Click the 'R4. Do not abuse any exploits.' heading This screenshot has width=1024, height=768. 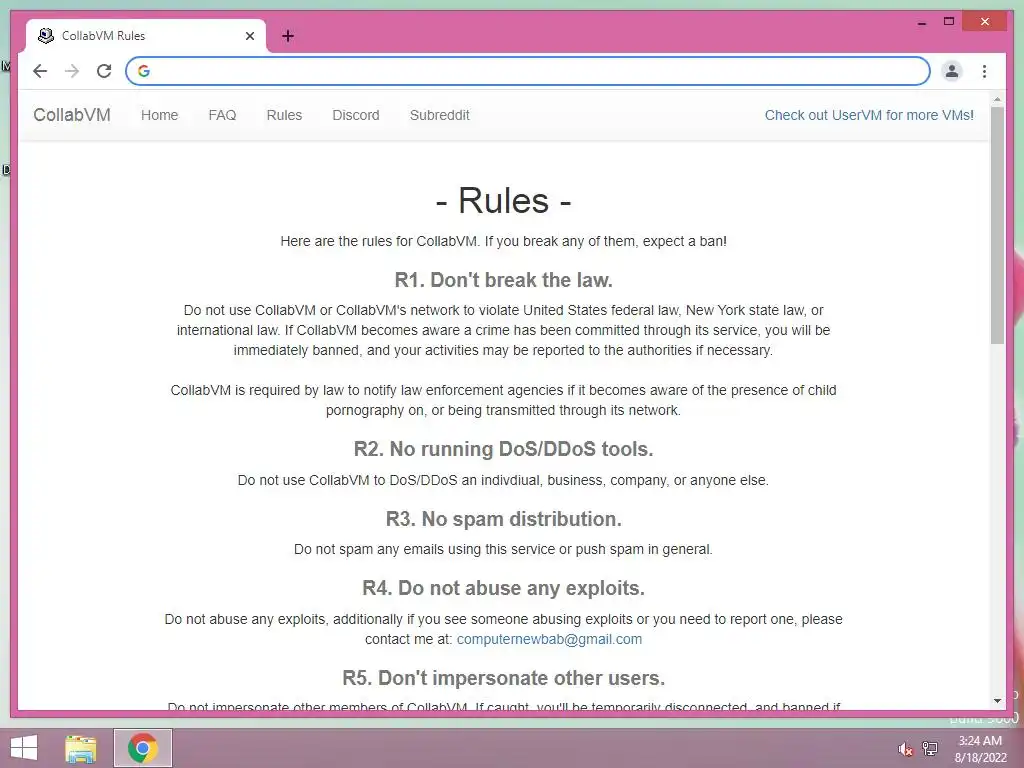pos(504,588)
